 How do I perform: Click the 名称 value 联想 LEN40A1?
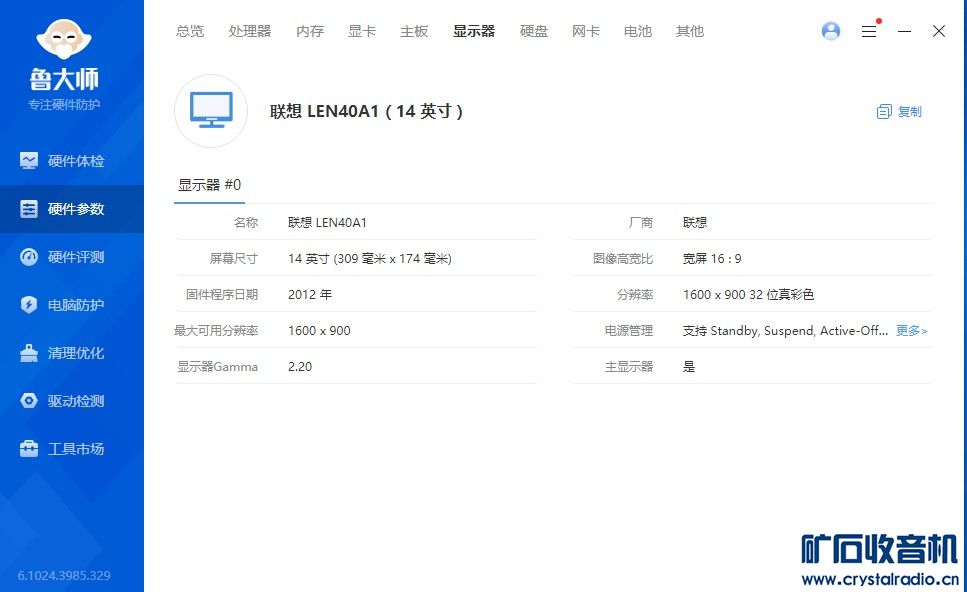point(327,223)
